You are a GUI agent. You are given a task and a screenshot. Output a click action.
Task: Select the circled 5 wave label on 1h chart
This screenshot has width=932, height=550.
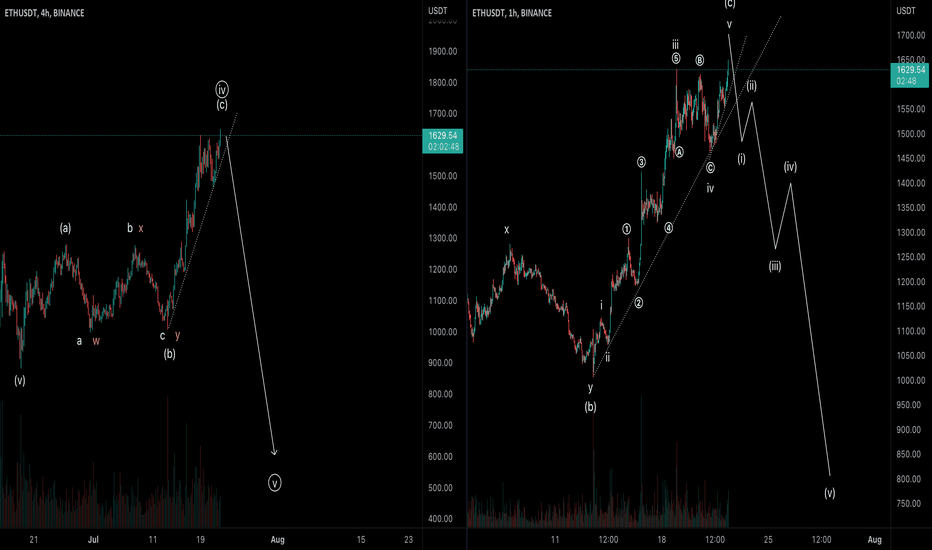676,58
